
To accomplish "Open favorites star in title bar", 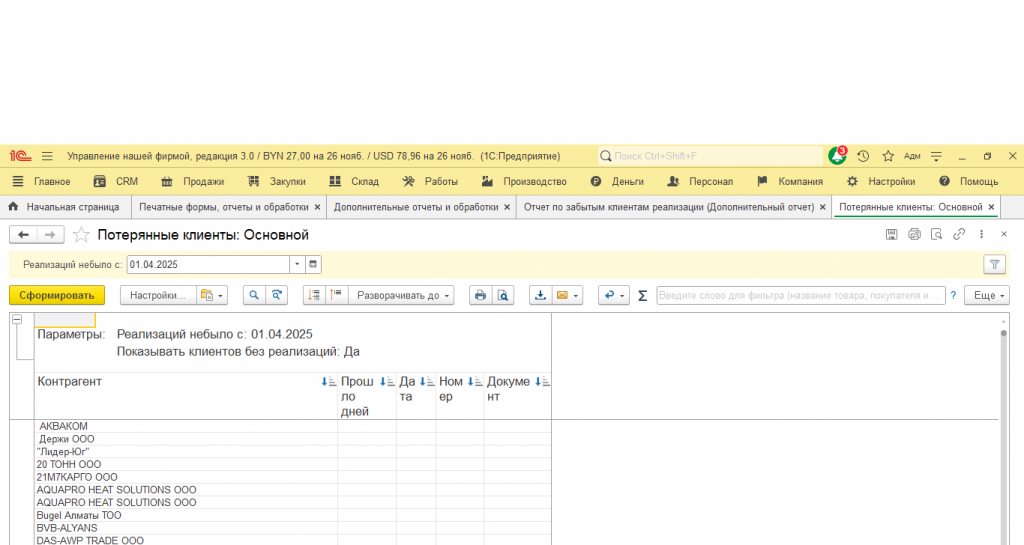I will pyautogui.click(x=888, y=156).
